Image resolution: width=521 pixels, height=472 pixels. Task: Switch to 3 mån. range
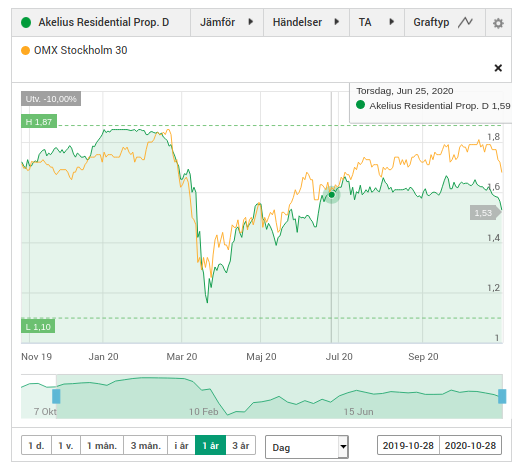pyautogui.click(x=146, y=445)
